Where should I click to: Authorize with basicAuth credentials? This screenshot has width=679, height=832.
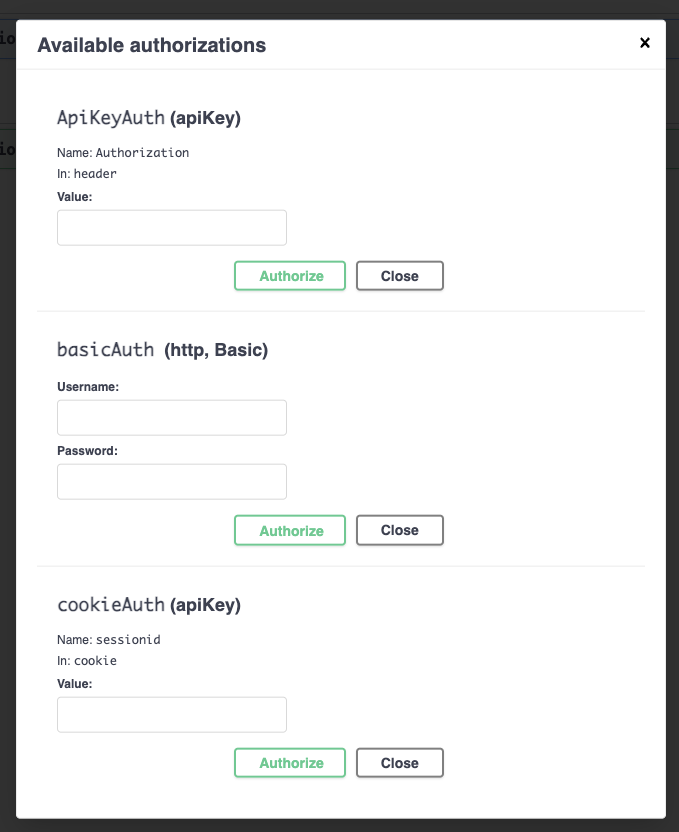pyautogui.click(x=289, y=530)
